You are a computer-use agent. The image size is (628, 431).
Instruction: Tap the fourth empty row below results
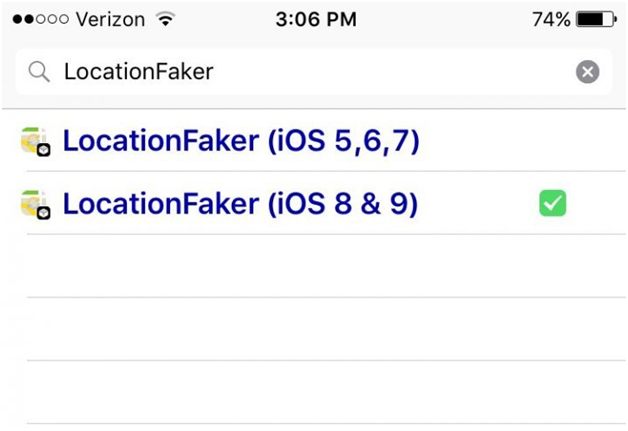click(x=320, y=427)
